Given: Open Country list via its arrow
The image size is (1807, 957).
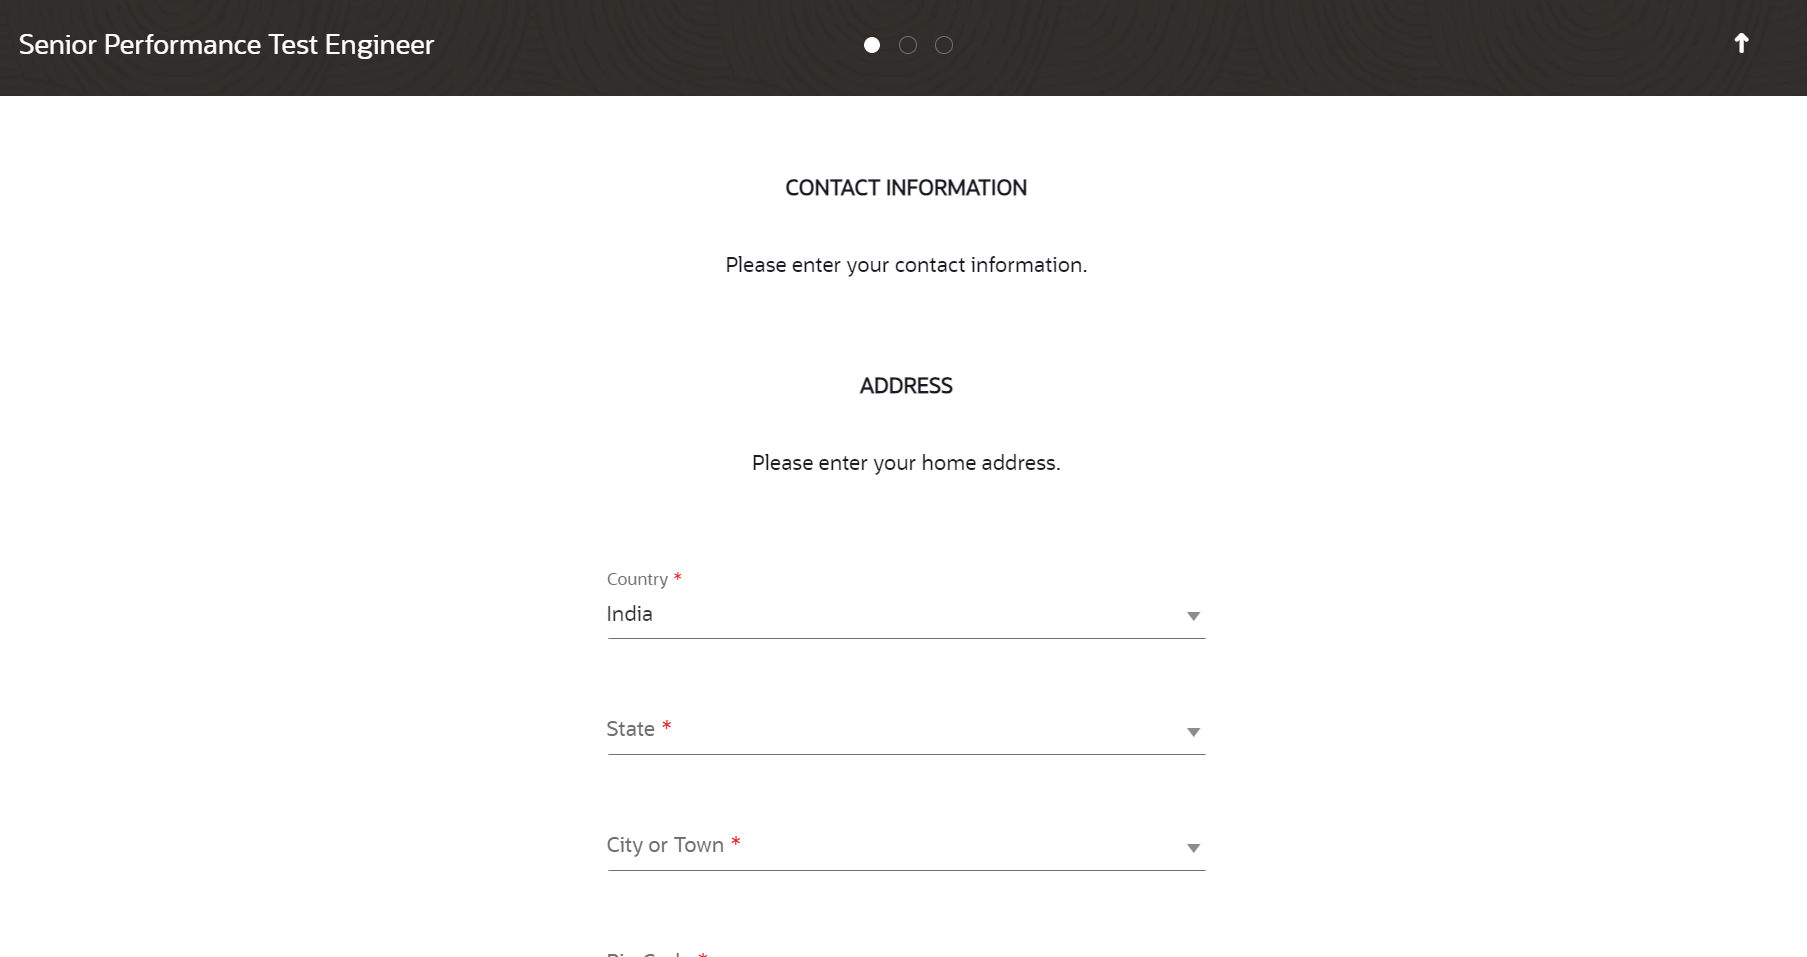Looking at the screenshot, I should [x=1193, y=616].
